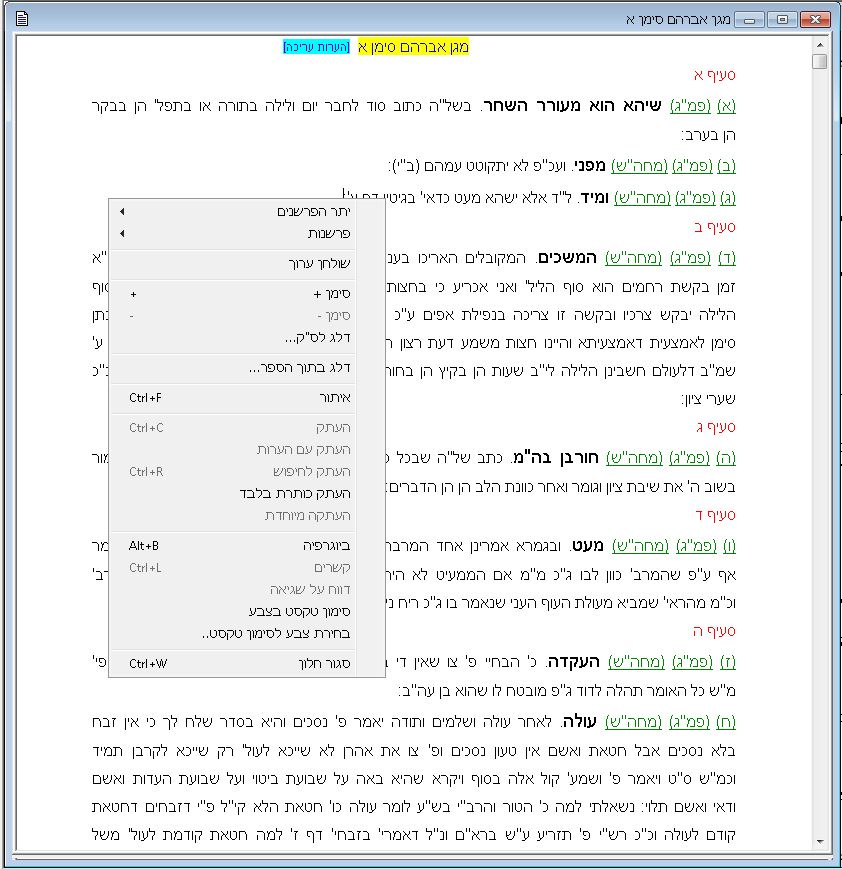Open (מחה"ש) link in paragraph (ד)

633,257
